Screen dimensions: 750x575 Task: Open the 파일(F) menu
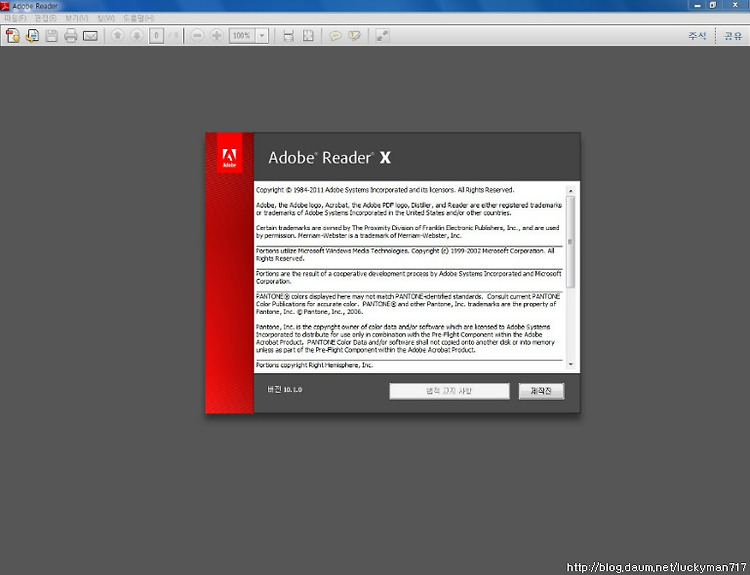pos(15,18)
